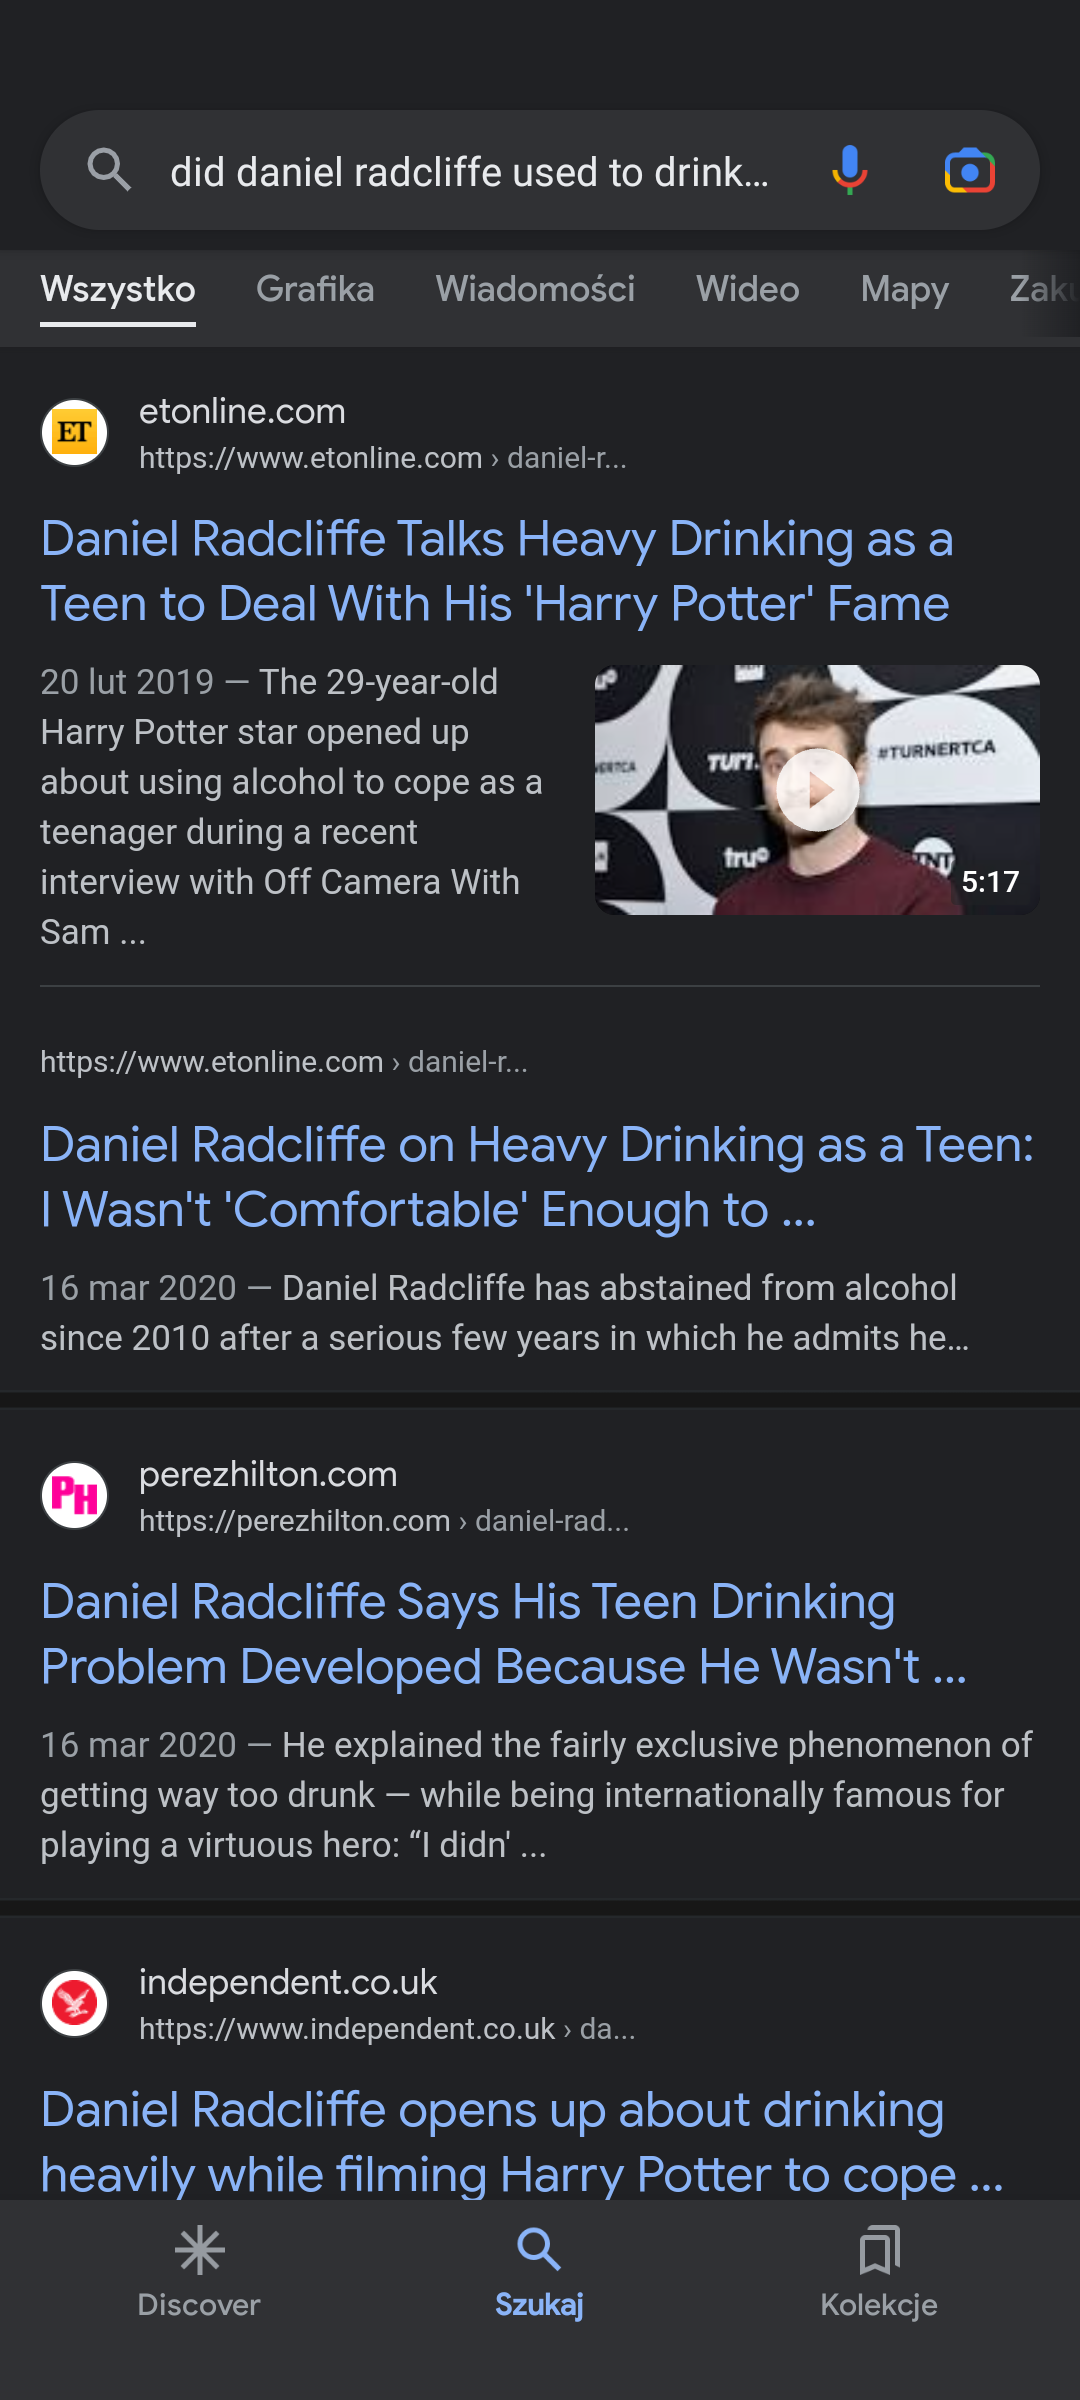Switch to the Wiadomości tab
This screenshot has width=1080, height=2400.
click(535, 289)
